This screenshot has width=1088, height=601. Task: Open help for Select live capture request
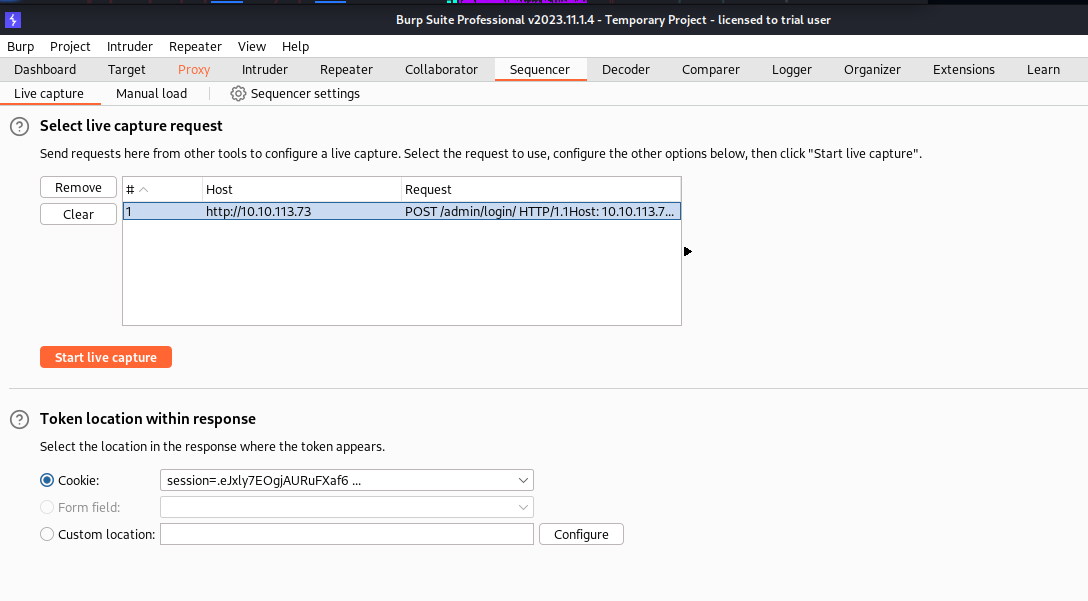tap(19, 126)
